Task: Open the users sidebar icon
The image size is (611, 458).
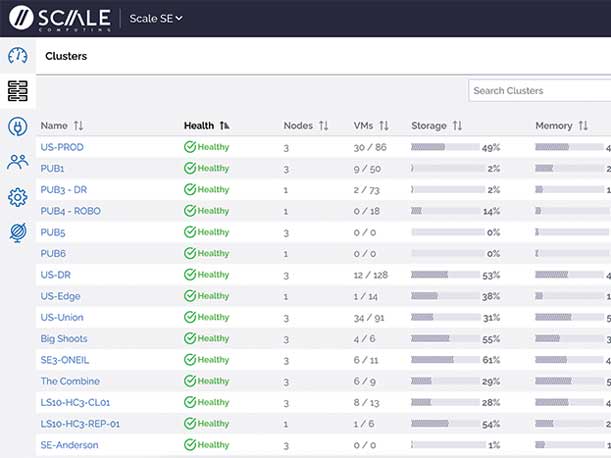Action: click(x=17, y=162)
